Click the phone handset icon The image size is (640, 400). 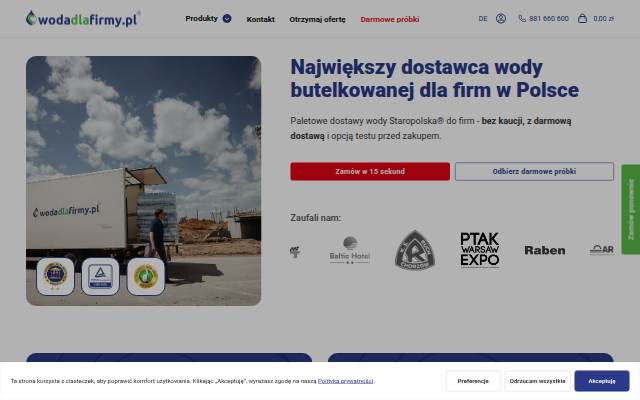click(522, 18)
